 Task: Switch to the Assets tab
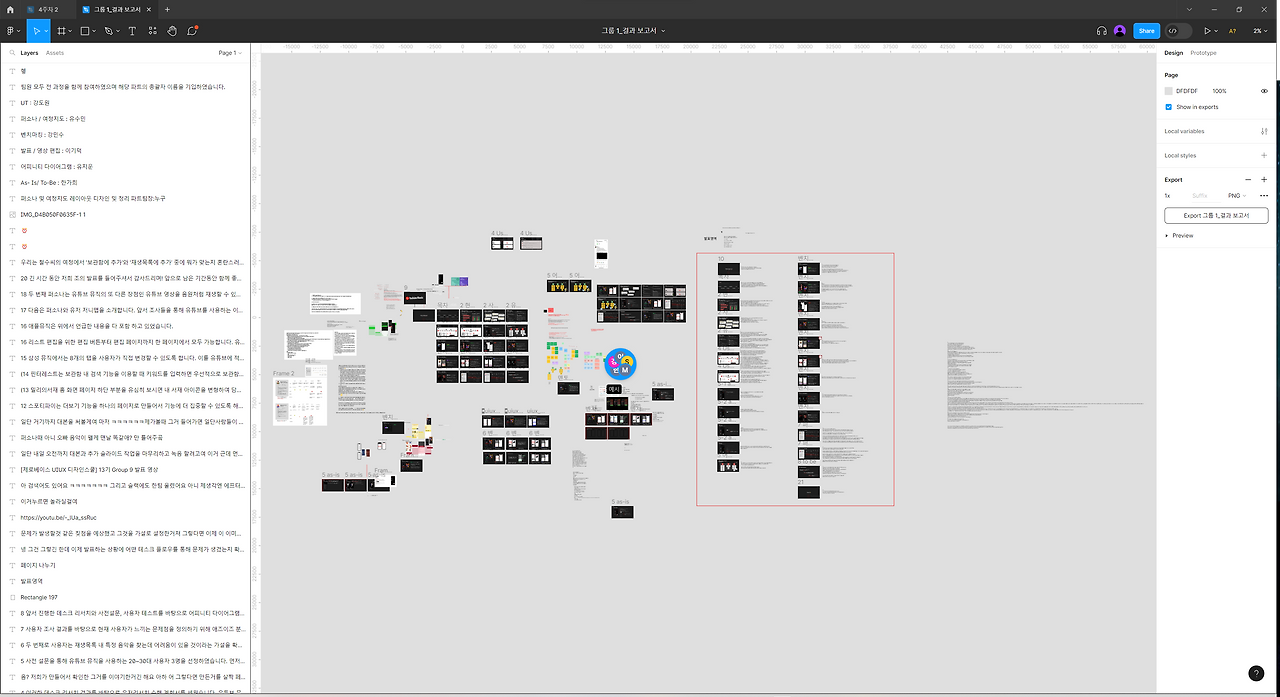[x=54, y=53]
